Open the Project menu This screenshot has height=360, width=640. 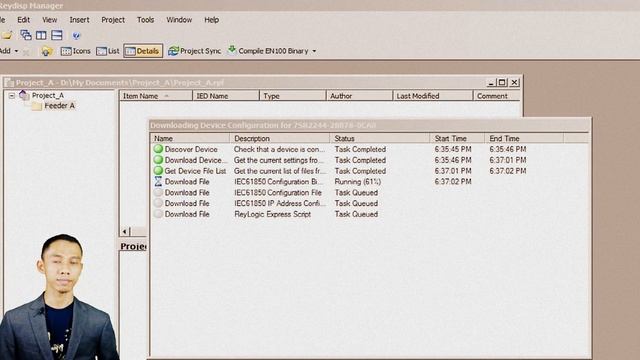point(113,20)
